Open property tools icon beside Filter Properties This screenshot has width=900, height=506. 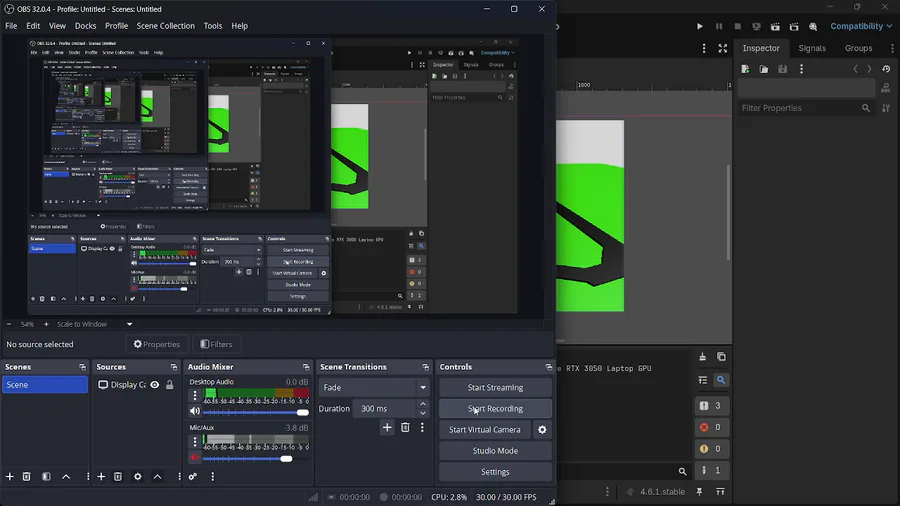click(886, 108)
